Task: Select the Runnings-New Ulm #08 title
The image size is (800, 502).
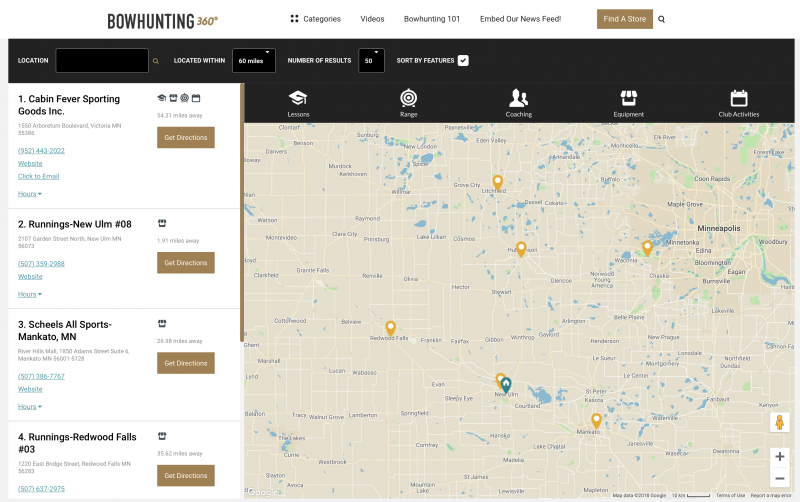Action: pos(75,224)
